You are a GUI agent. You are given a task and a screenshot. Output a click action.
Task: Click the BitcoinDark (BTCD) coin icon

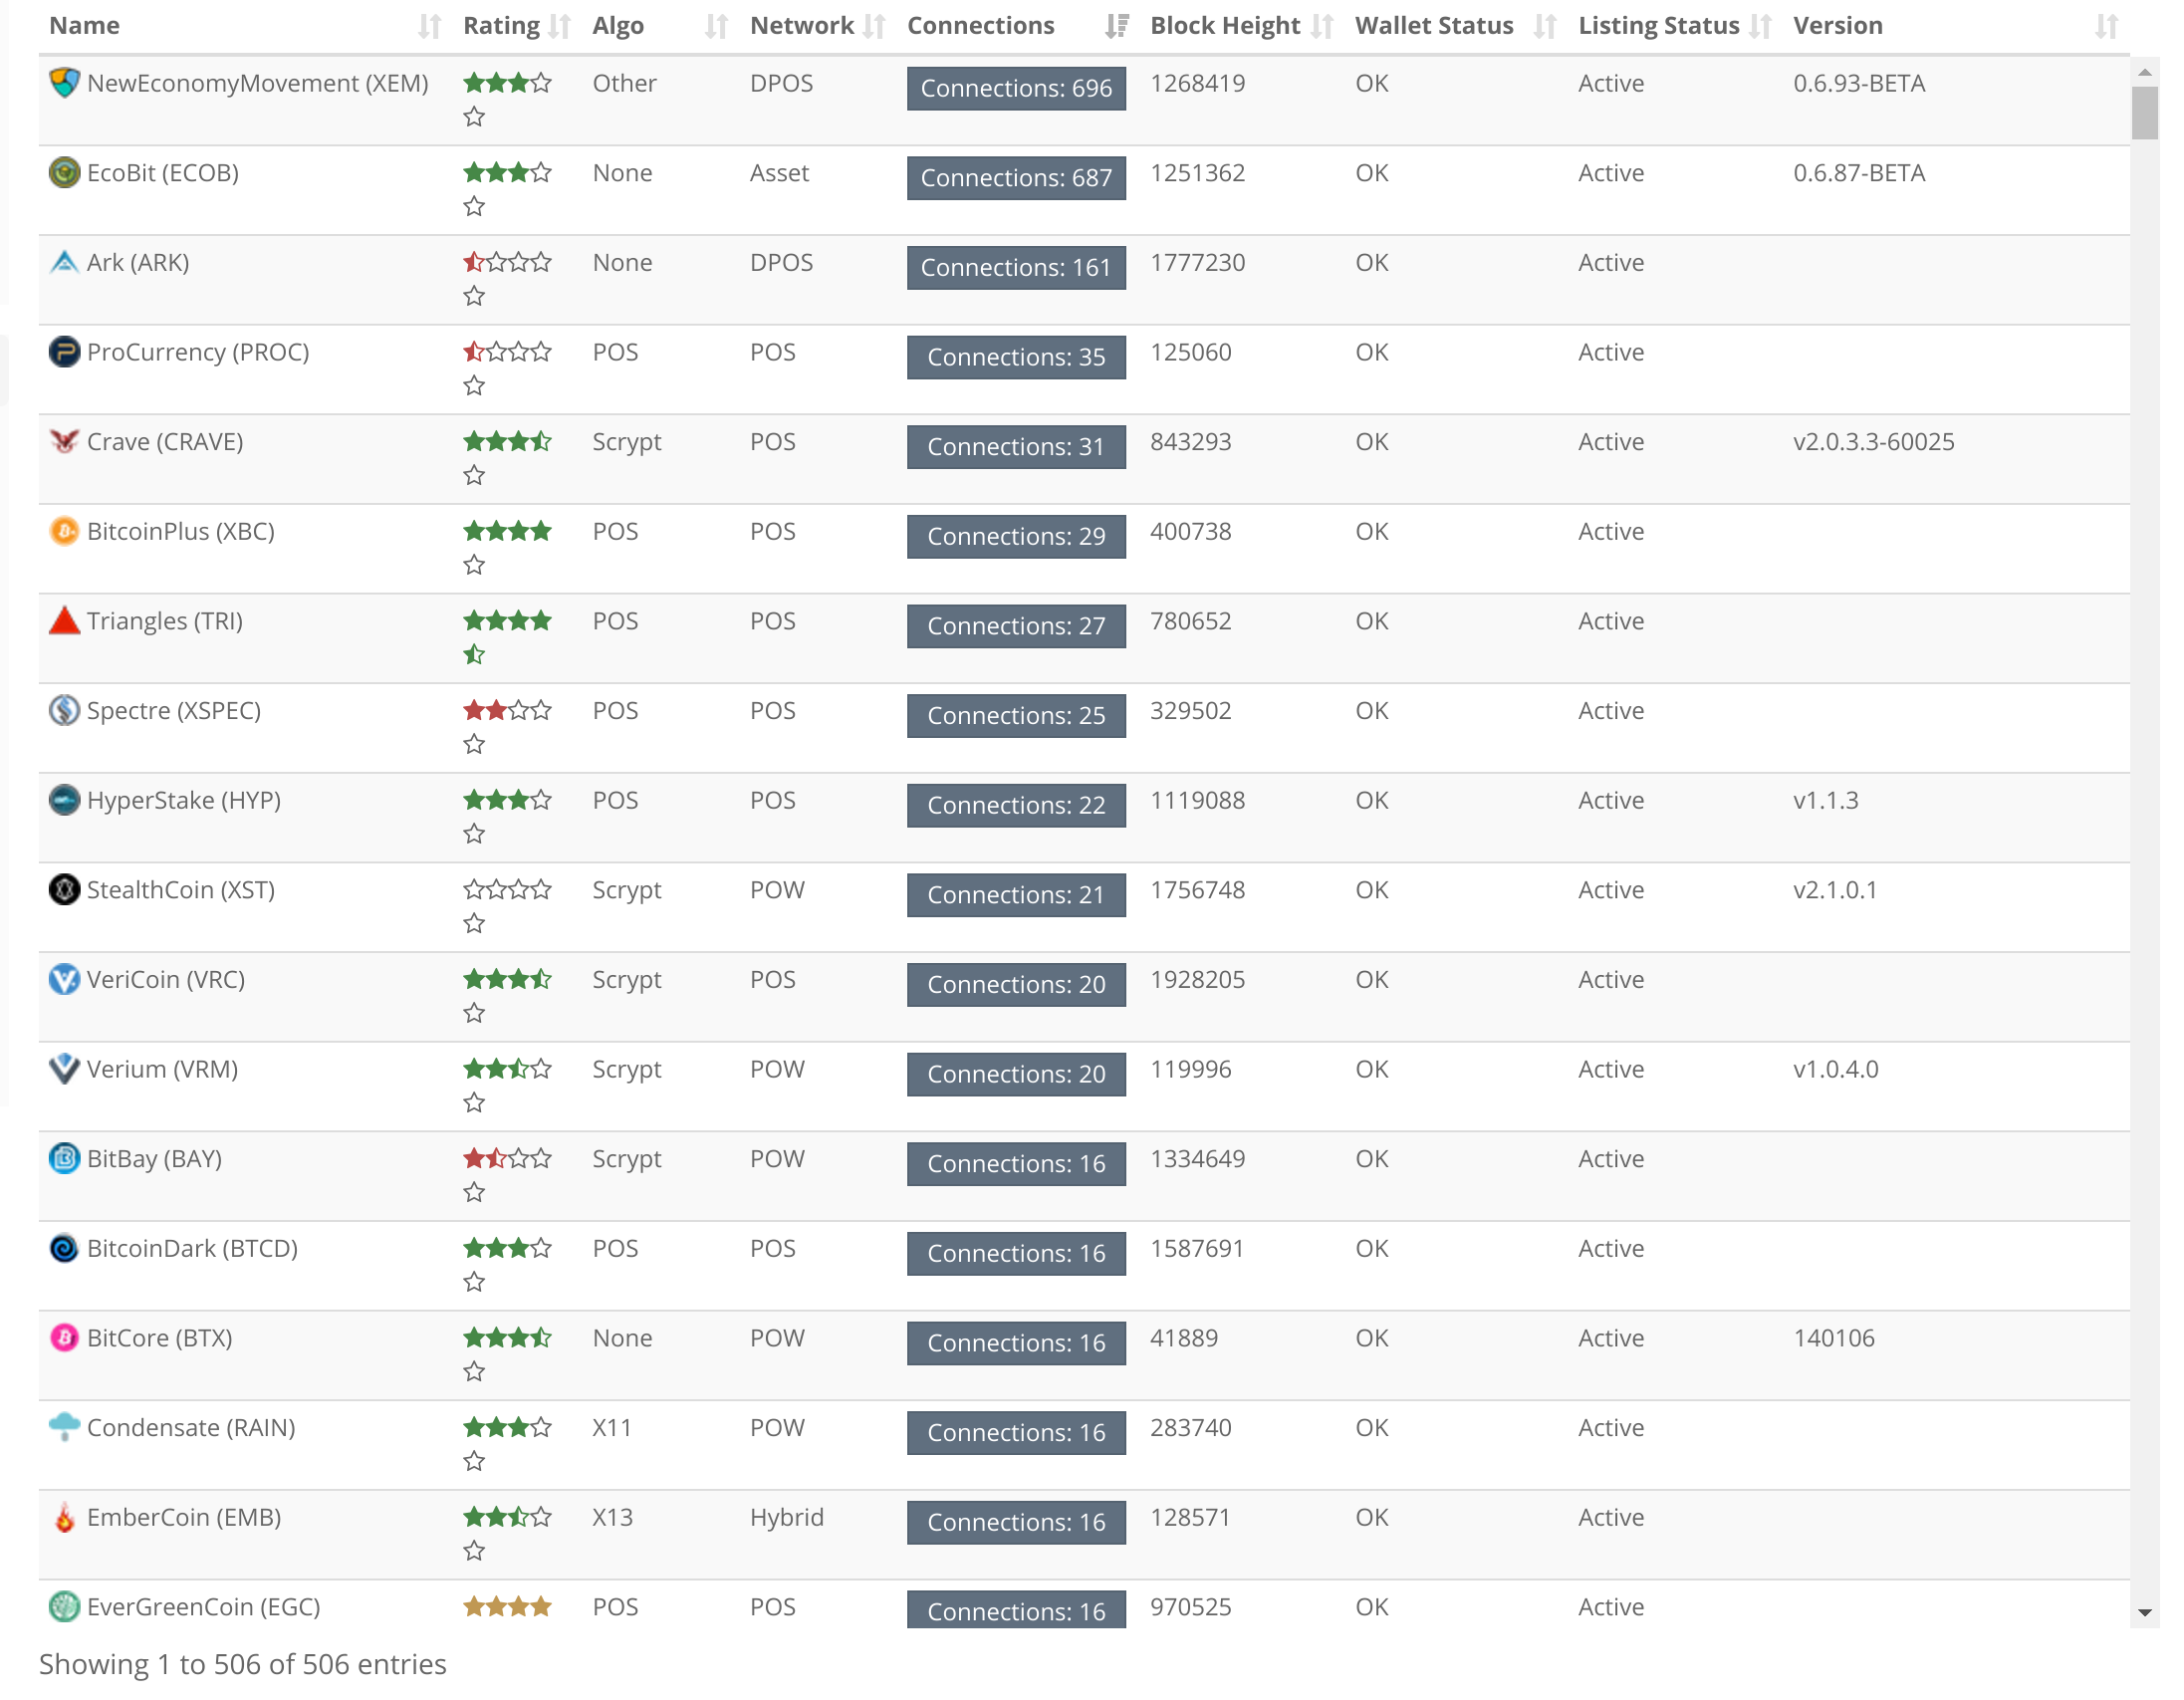click(x=64, y=1249)
